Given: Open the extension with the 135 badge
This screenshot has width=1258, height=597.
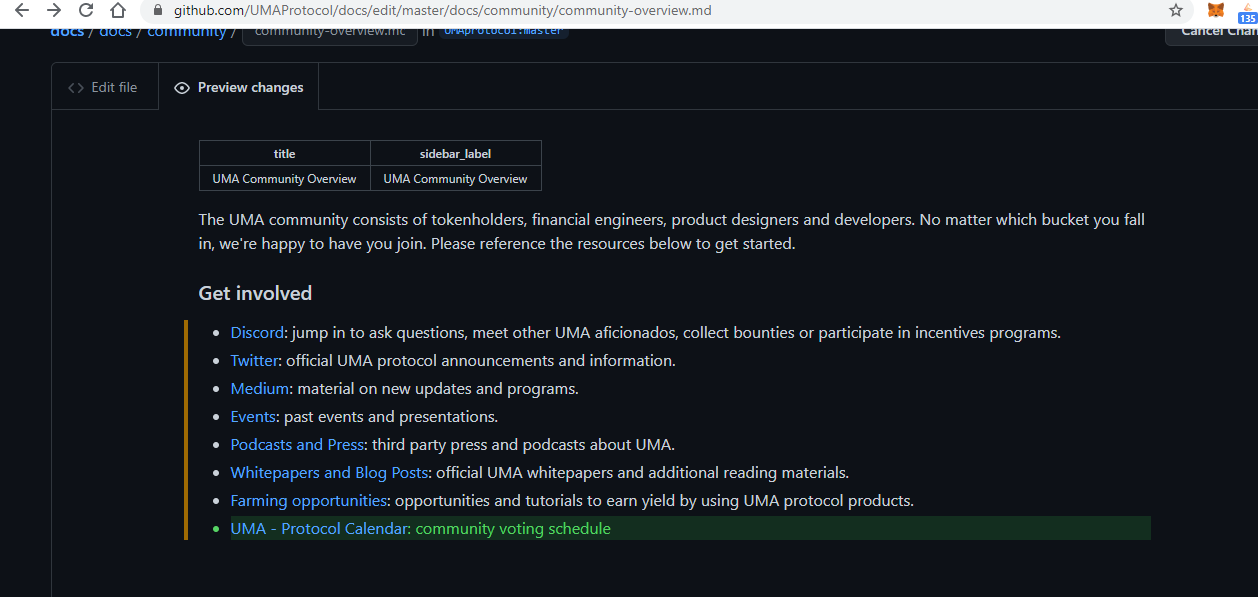Looking at the screenshot, I should tap(1247, 12).
